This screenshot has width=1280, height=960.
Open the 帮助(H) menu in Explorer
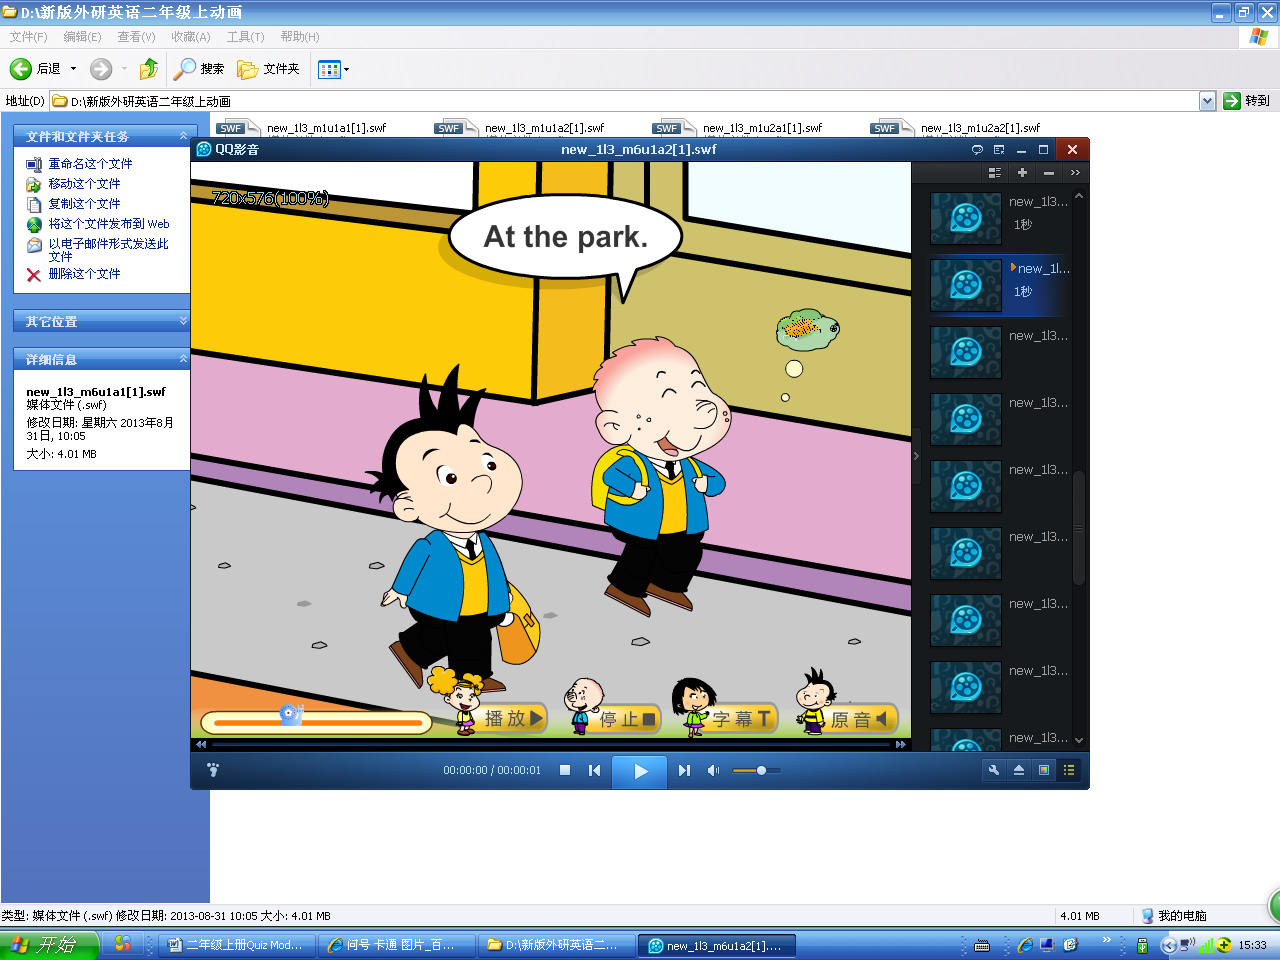pos(299,37)
